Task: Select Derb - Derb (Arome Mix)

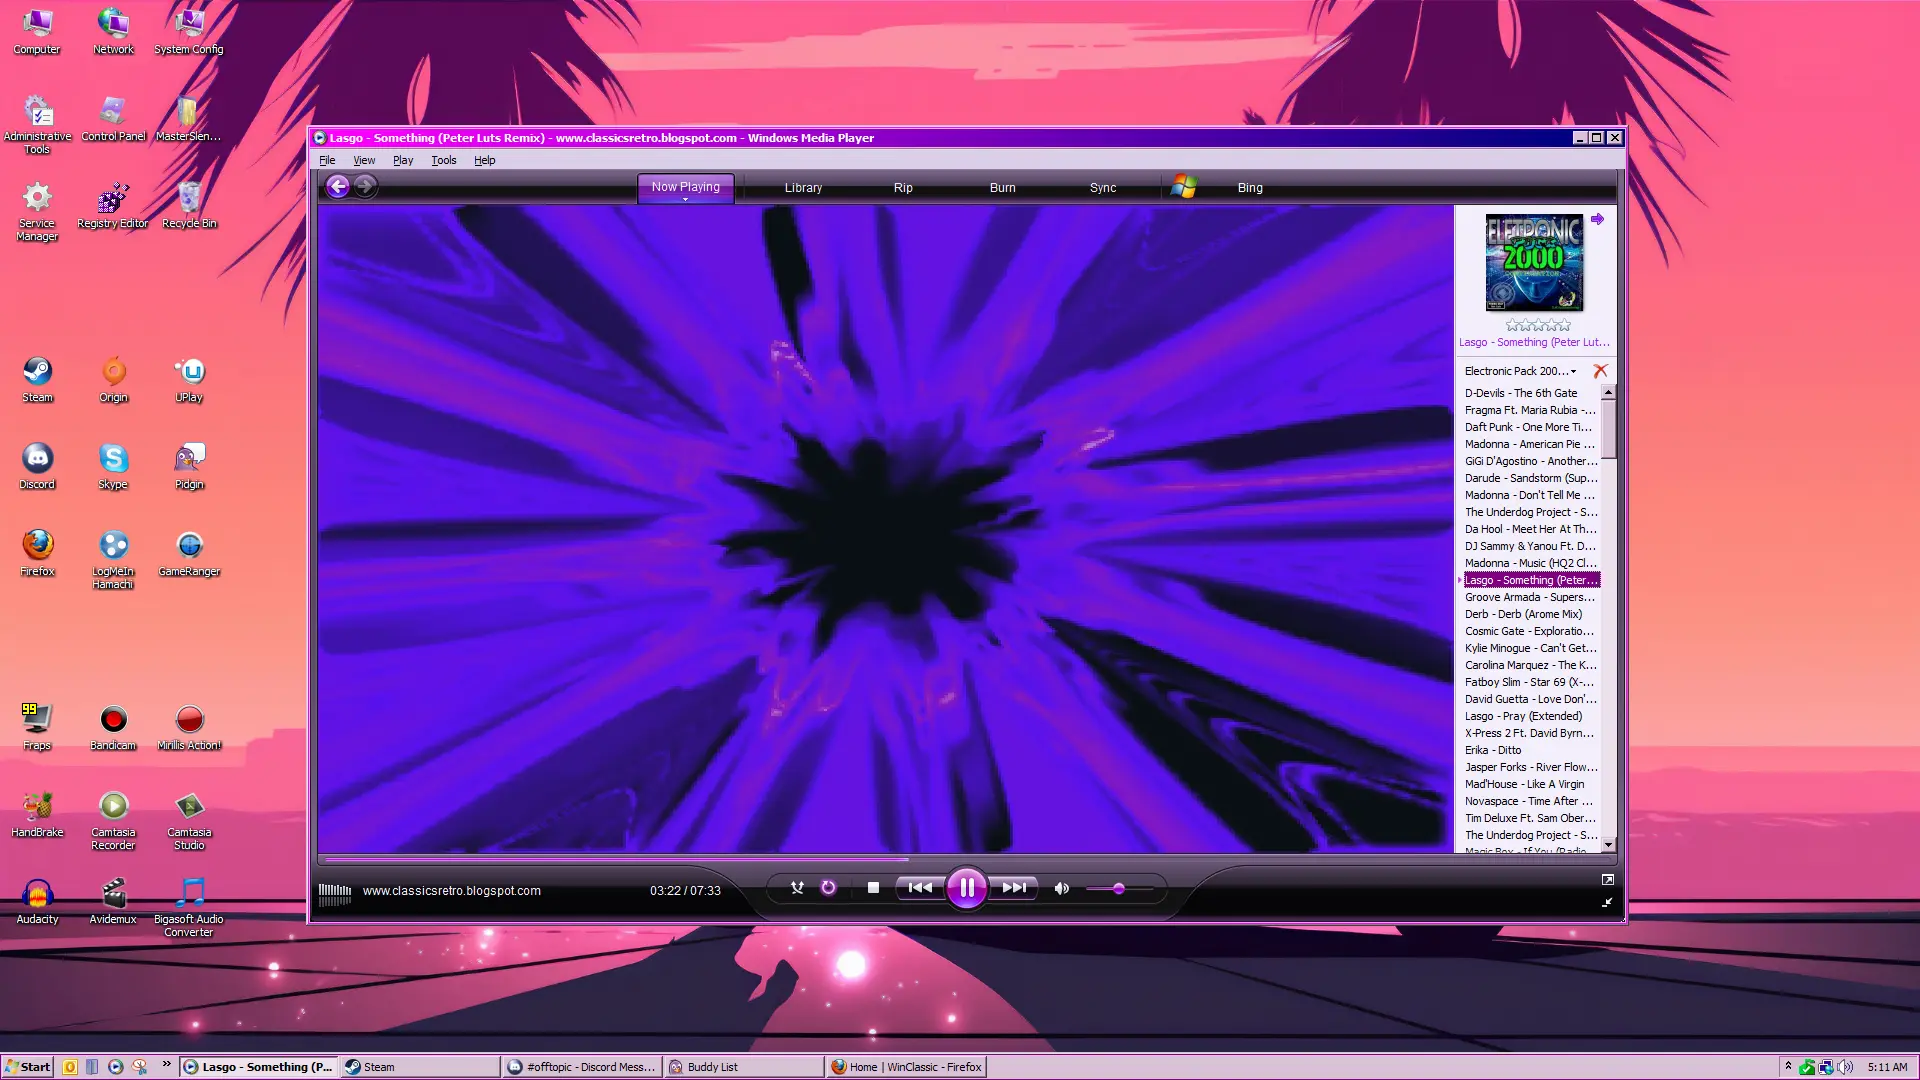Action: tap(1530, 614)
